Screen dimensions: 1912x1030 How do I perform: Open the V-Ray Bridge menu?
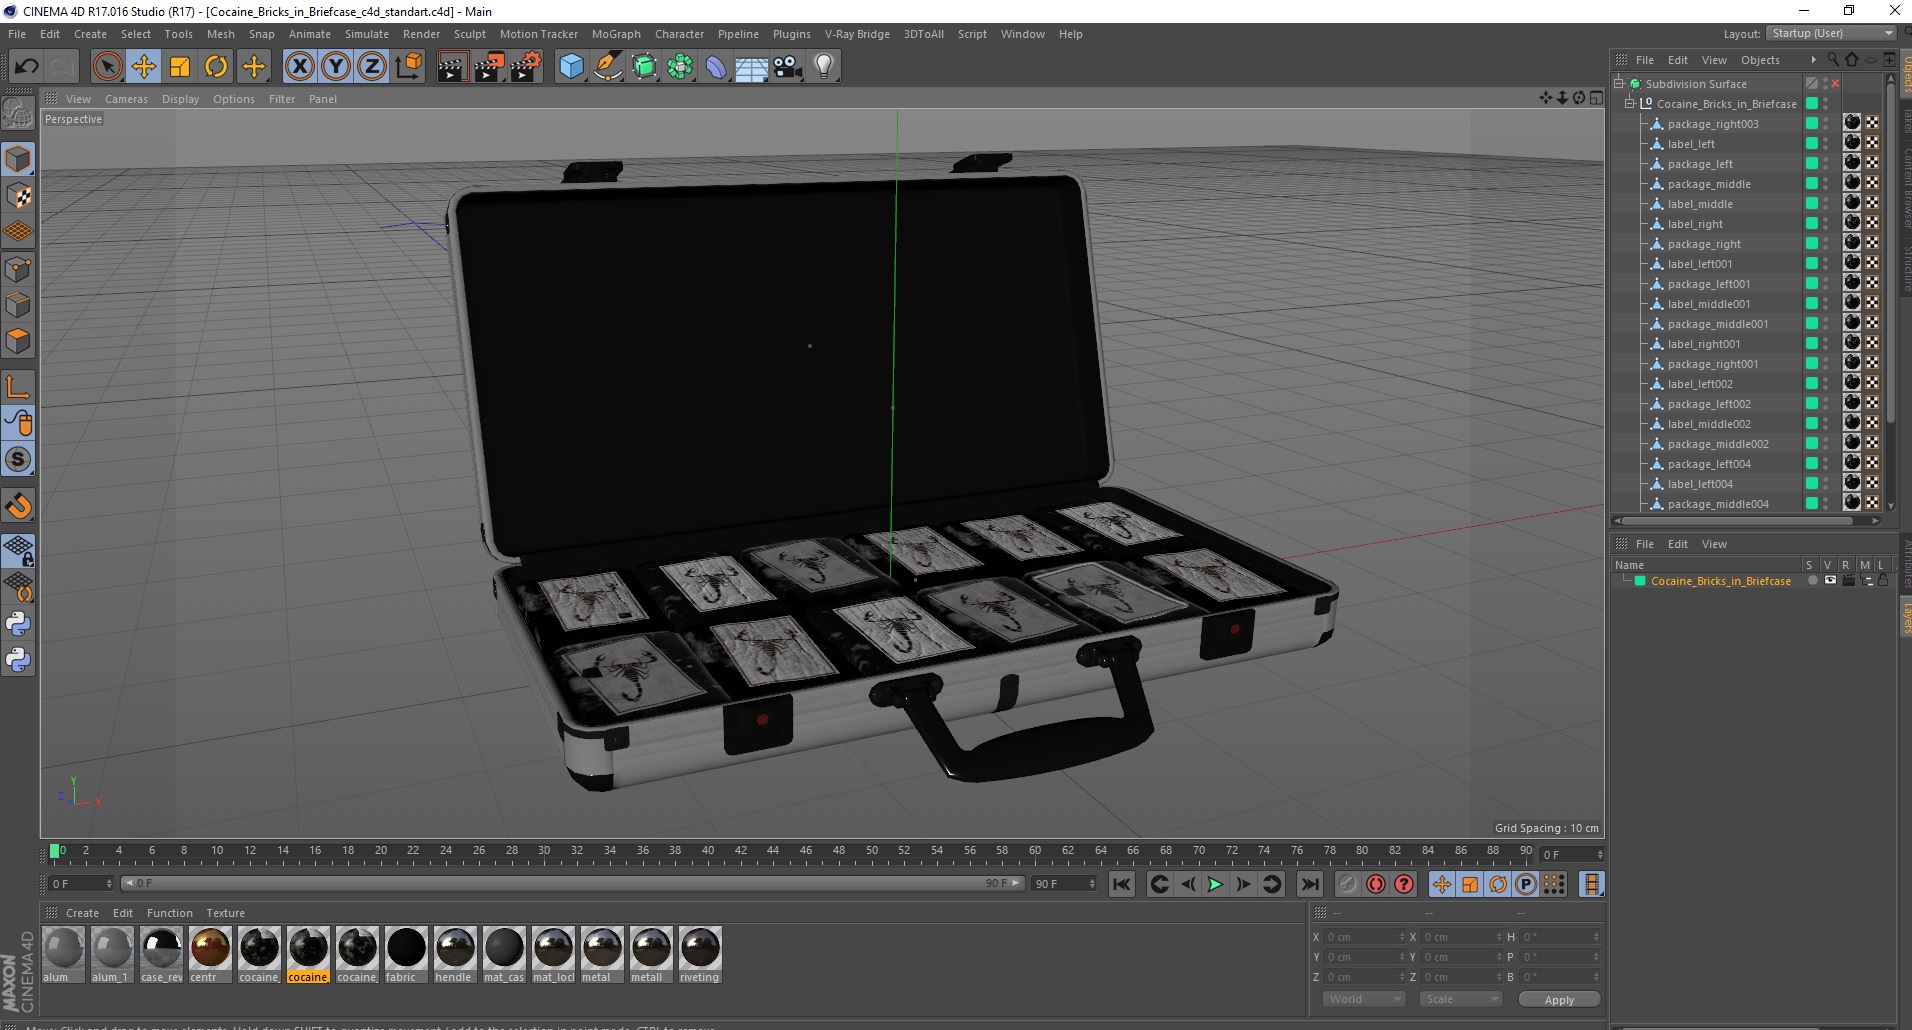(857, 34)
